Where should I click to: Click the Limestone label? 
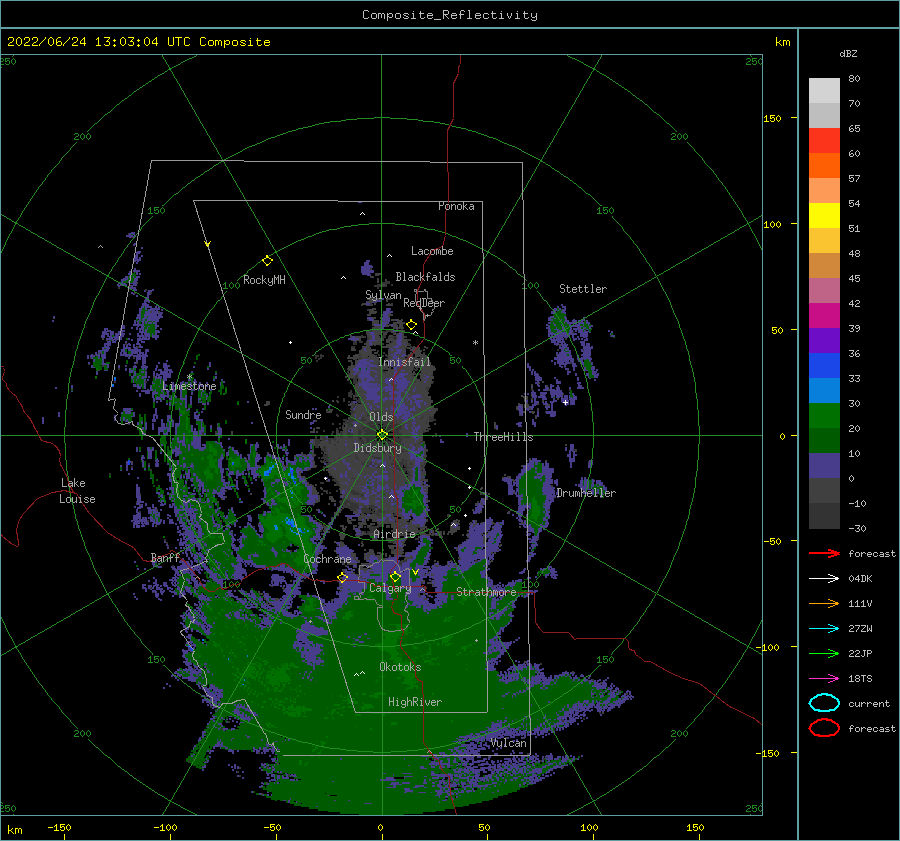tap(189, 386)
